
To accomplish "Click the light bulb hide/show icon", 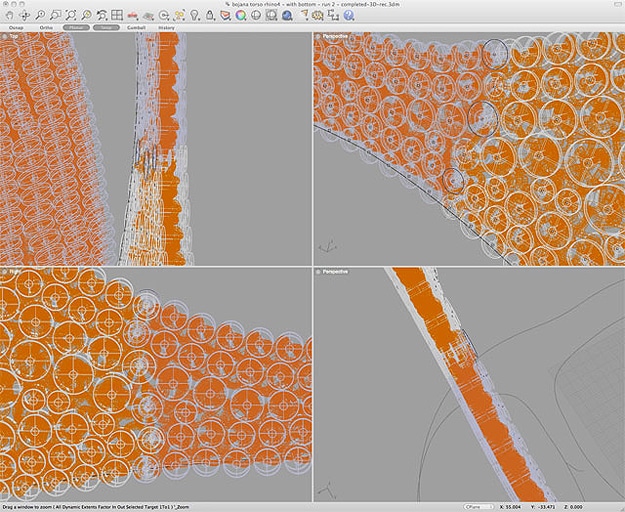I will coord(195,16).
